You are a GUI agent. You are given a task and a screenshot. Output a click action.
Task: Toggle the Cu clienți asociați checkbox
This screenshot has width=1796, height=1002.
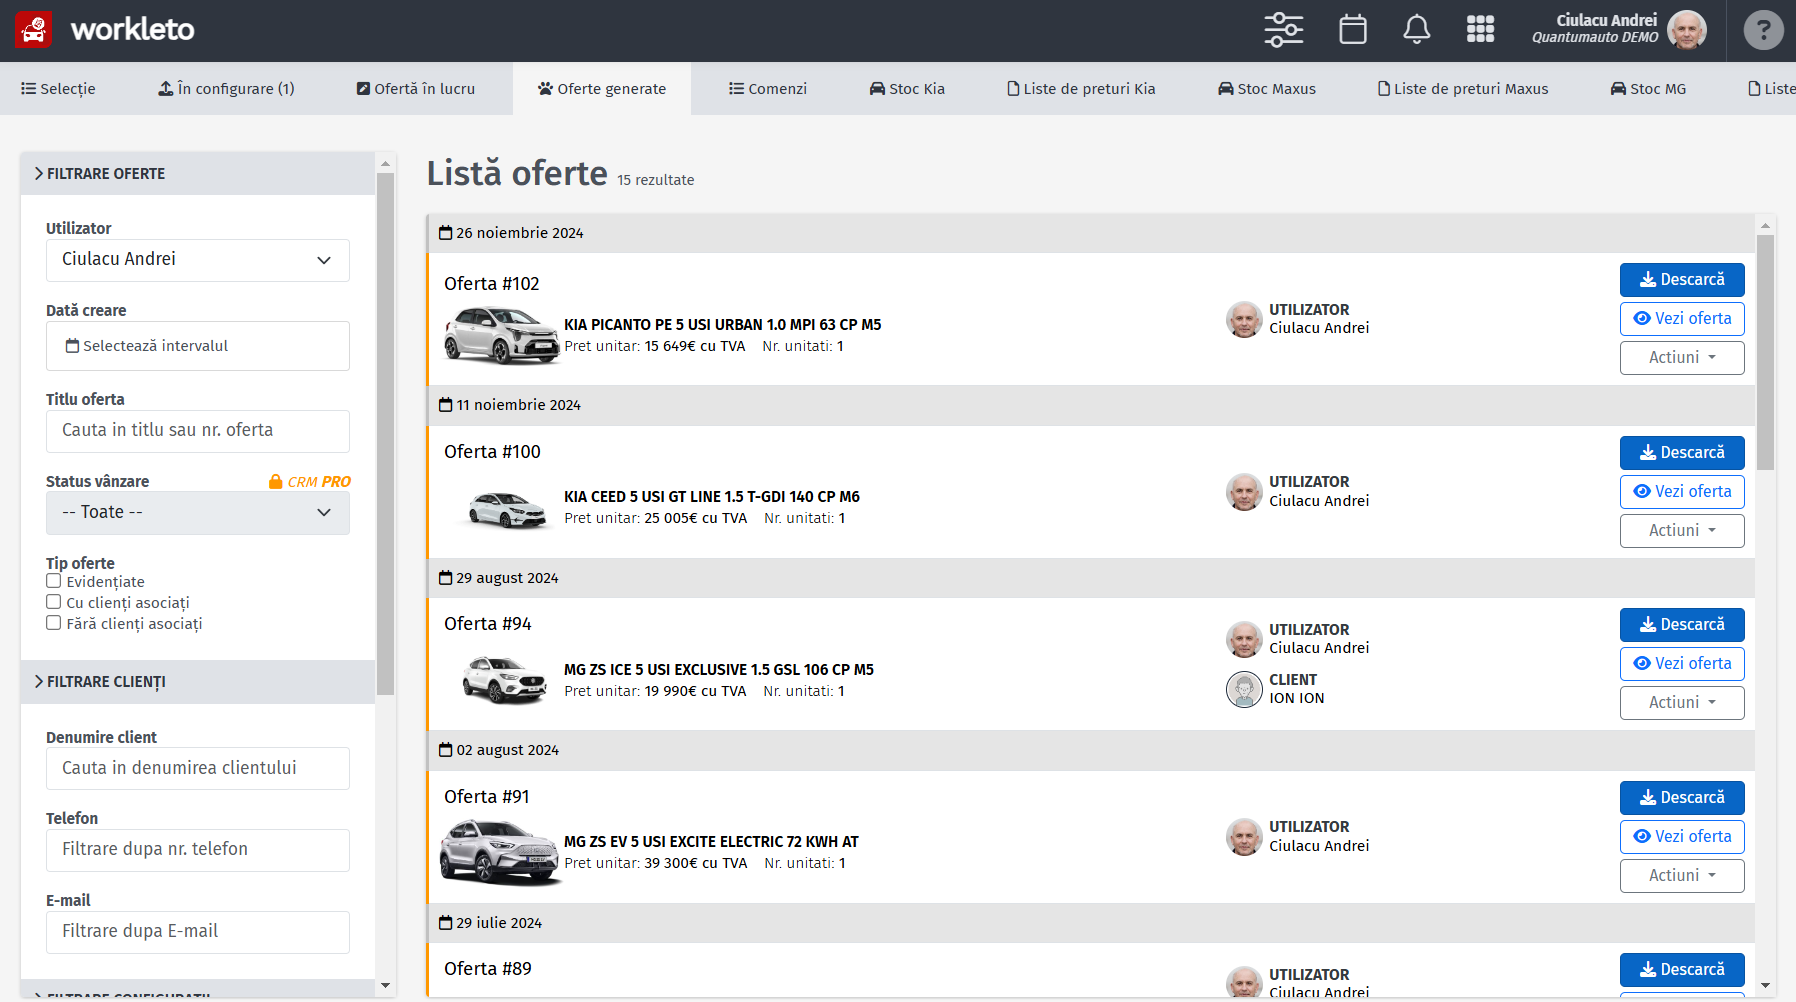click(54, 602)
